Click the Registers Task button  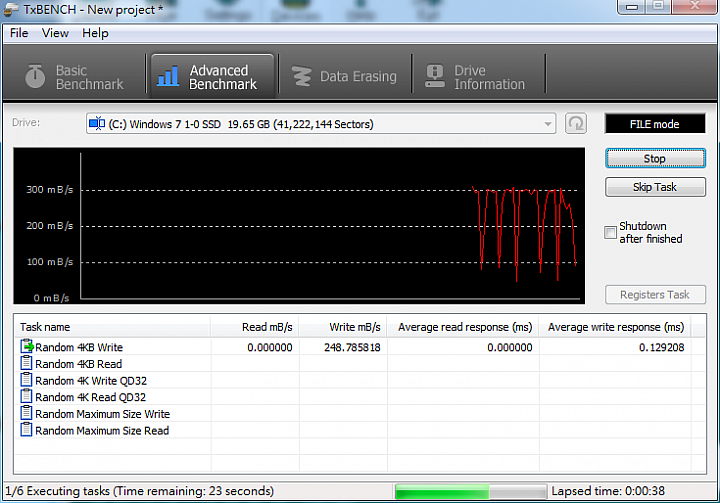point(655,294)
